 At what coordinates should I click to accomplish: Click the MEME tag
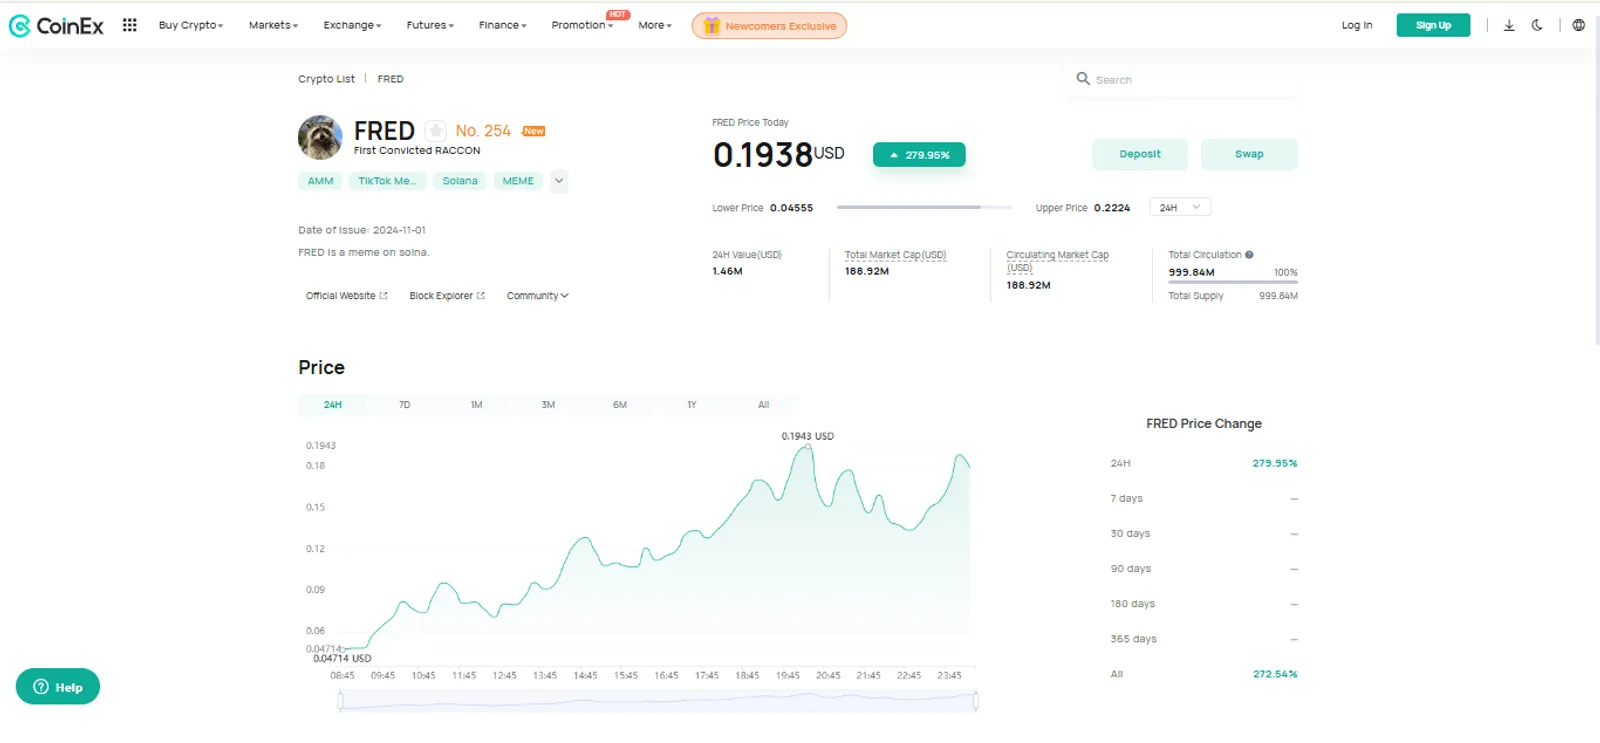[x=518, y=181]
